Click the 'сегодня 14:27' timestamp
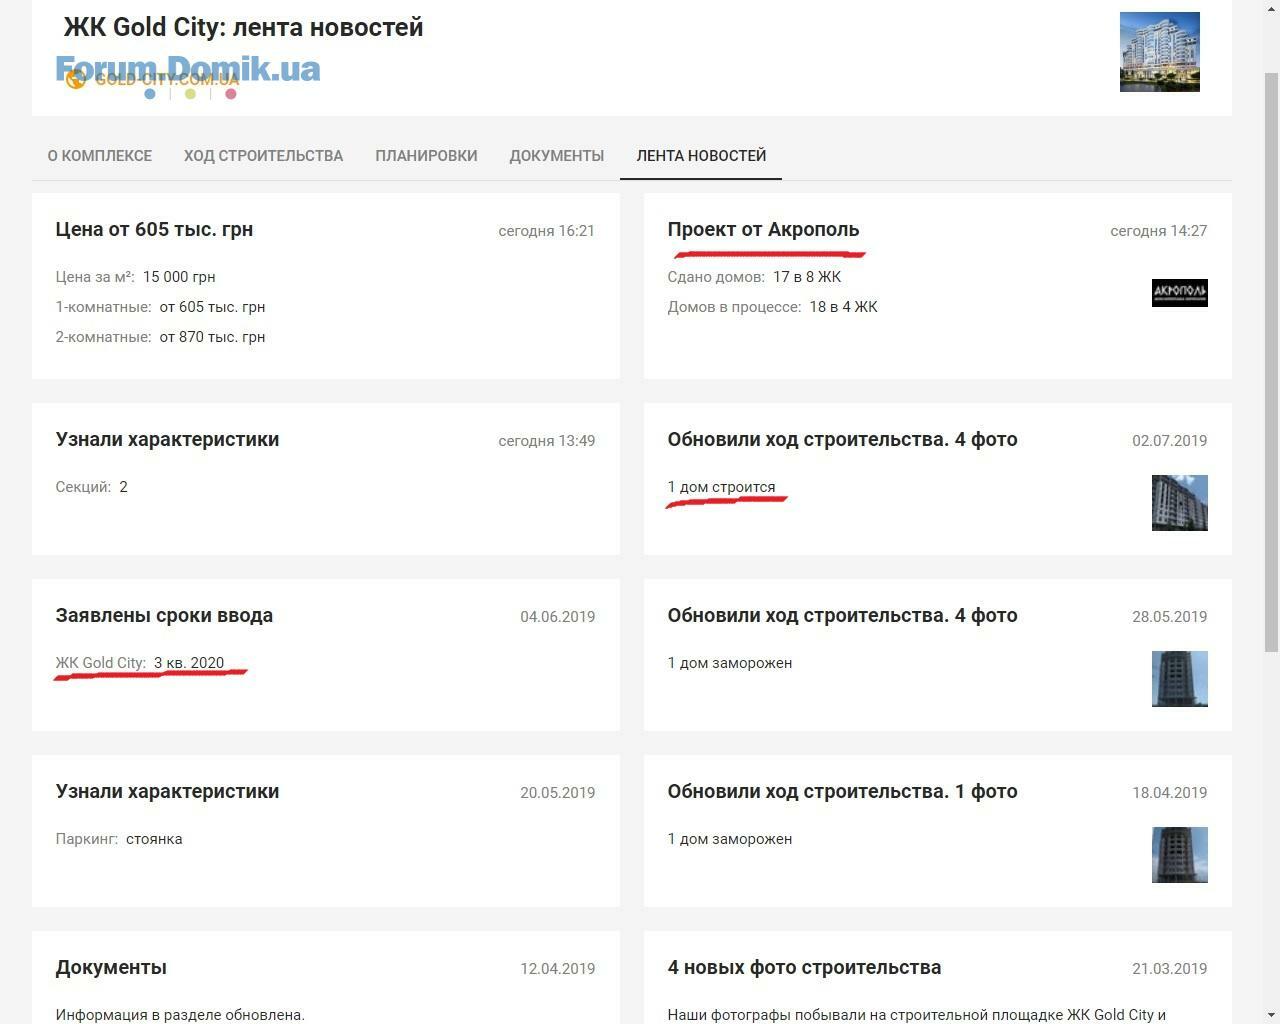The image size is (1280, 1024). coord(1158,231)
